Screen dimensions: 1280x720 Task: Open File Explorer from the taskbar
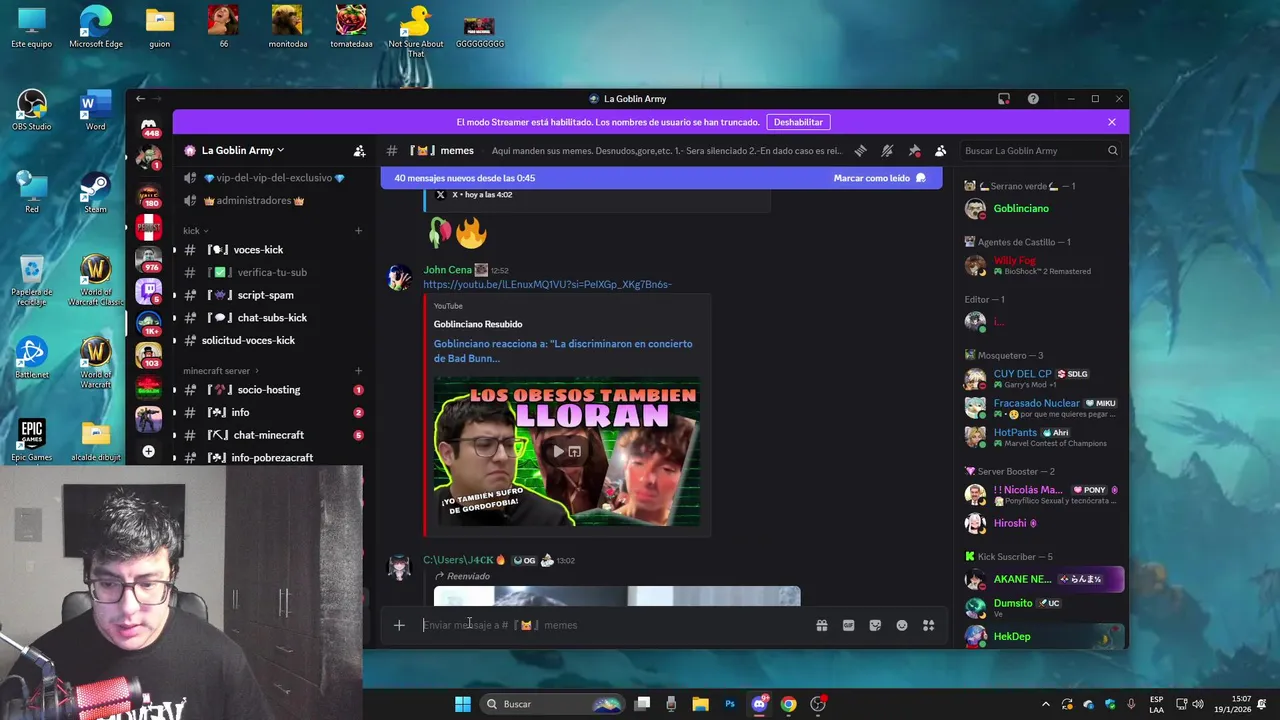tap(700, 704)
